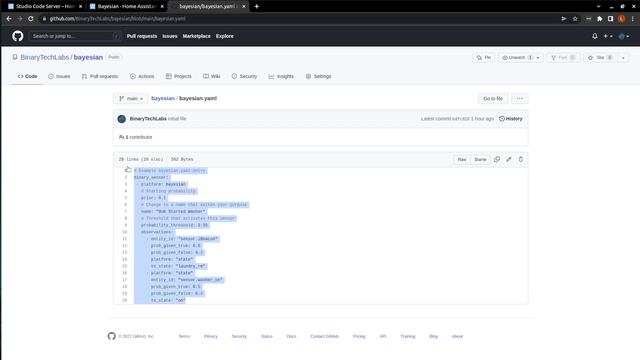Click BinaryTechLabs avatar in commit row

(x=122, y=119)
